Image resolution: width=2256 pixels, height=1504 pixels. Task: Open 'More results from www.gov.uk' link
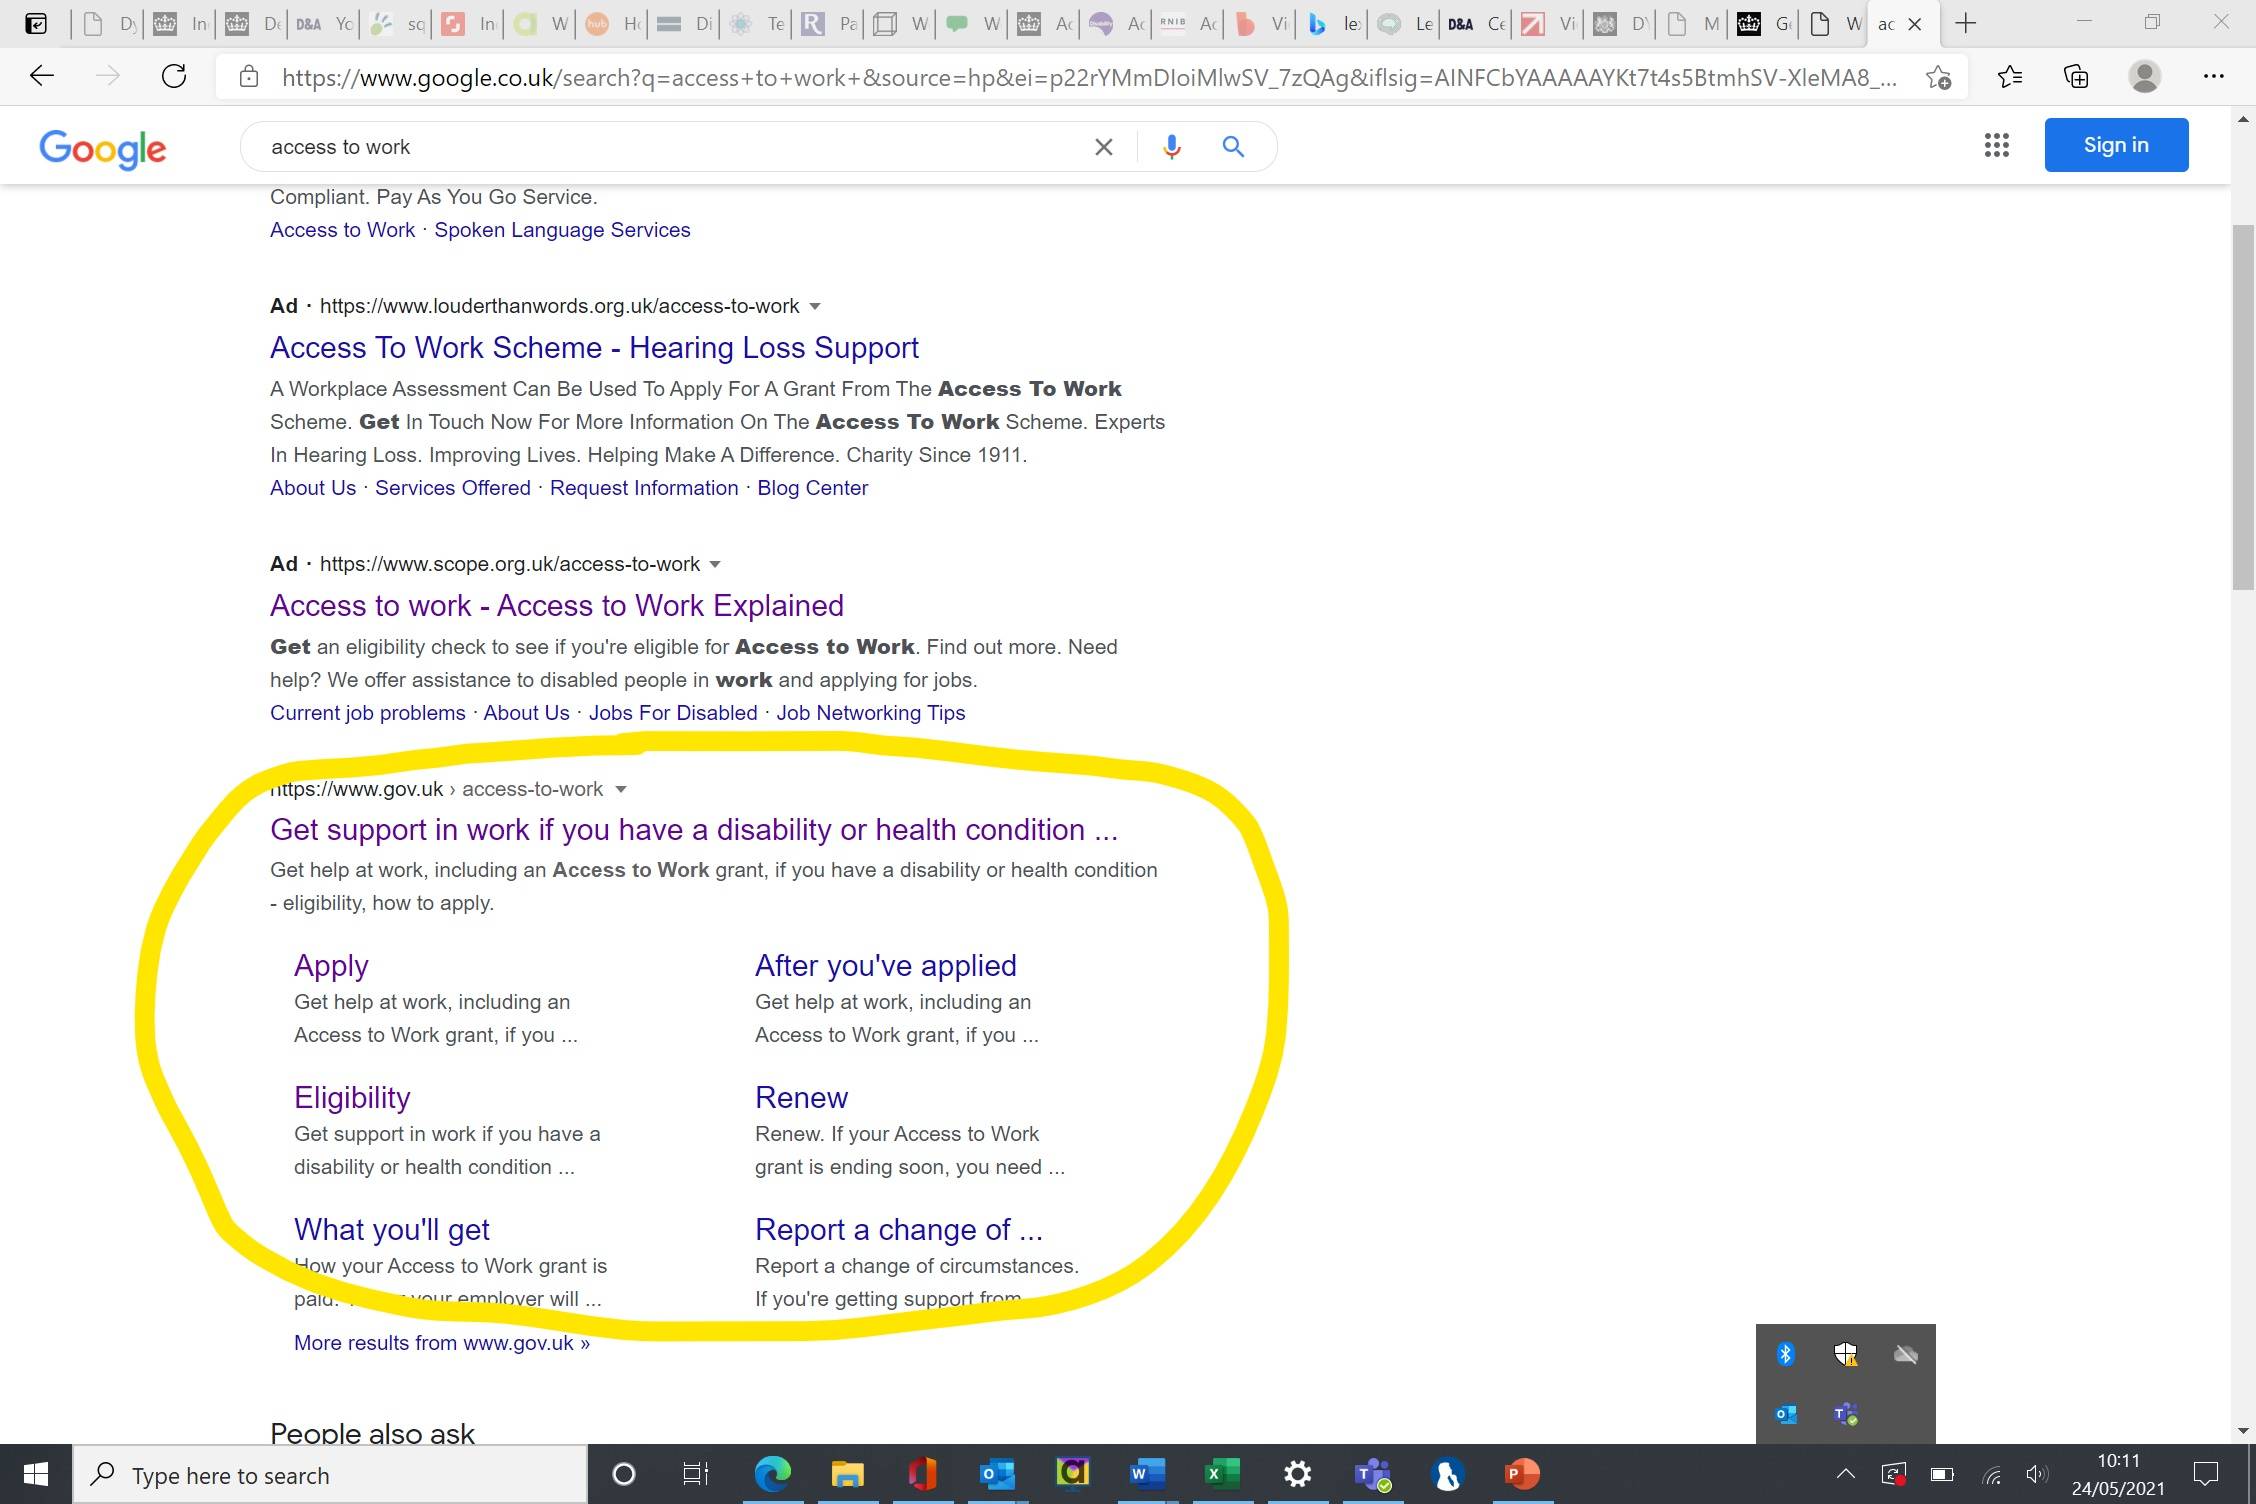point(442,1343)
